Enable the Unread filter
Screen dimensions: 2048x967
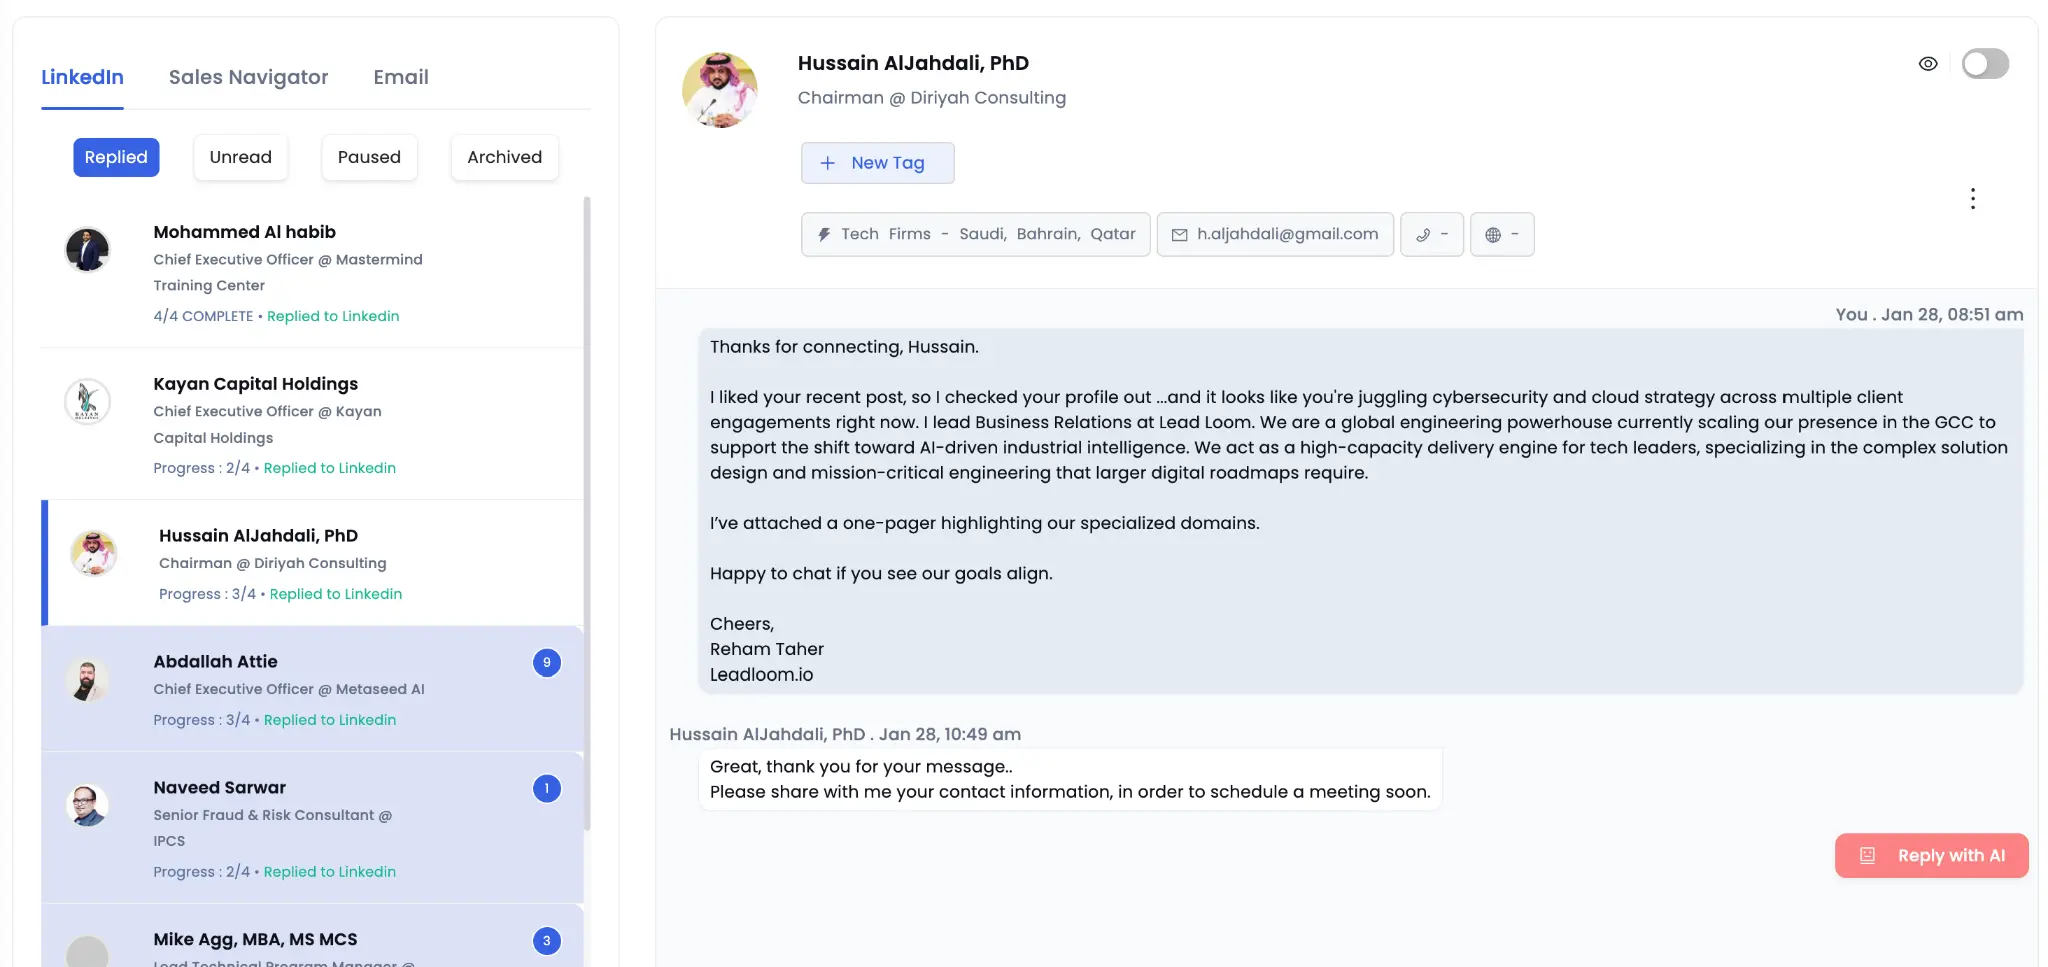240,157
